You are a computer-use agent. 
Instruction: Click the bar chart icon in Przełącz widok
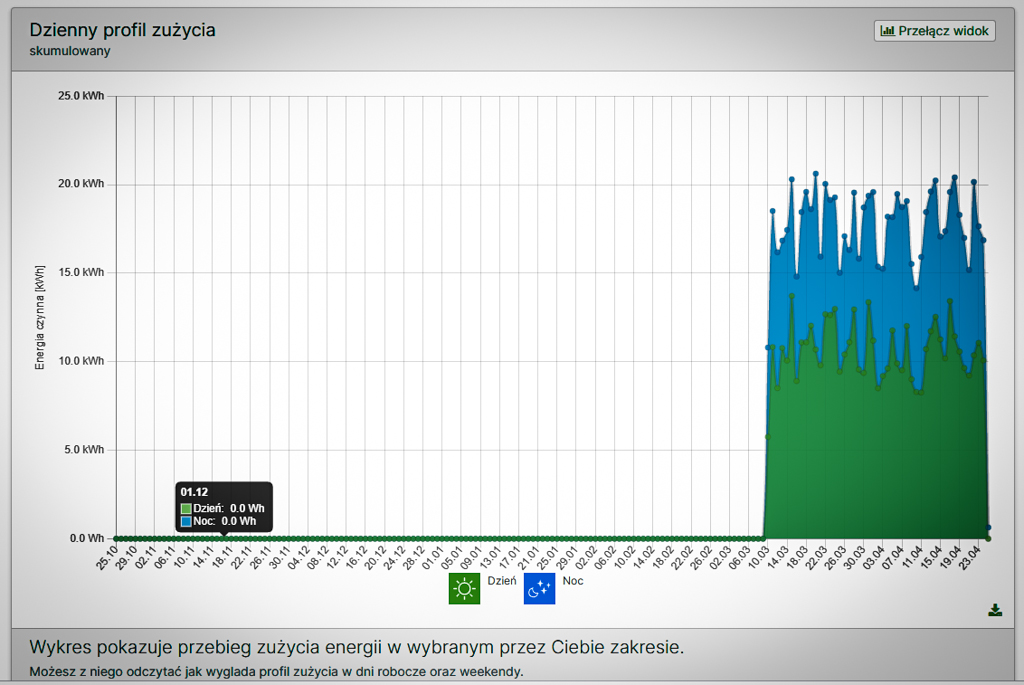(887, 31)
